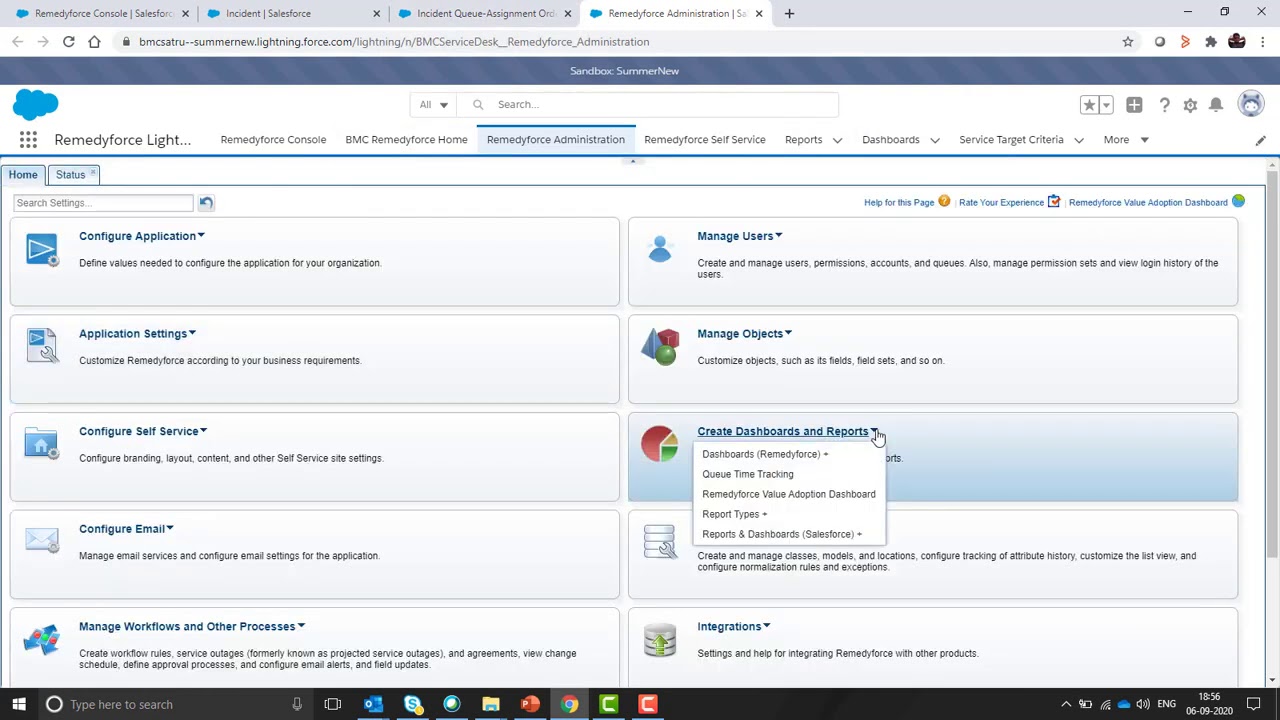
Task: Select Reports & Dashboards (Salesforce) menu item
Action: tap(782, 534)
